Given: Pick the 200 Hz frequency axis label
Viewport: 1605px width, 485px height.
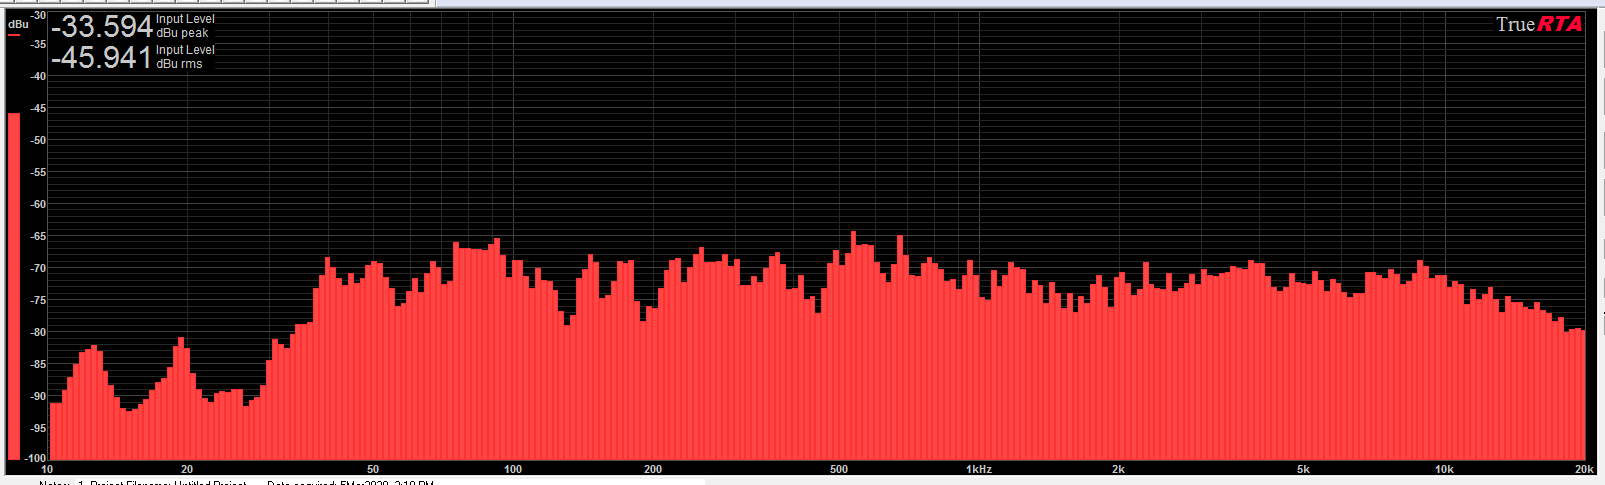Looking at the screenshot, I should coord(653,469).
